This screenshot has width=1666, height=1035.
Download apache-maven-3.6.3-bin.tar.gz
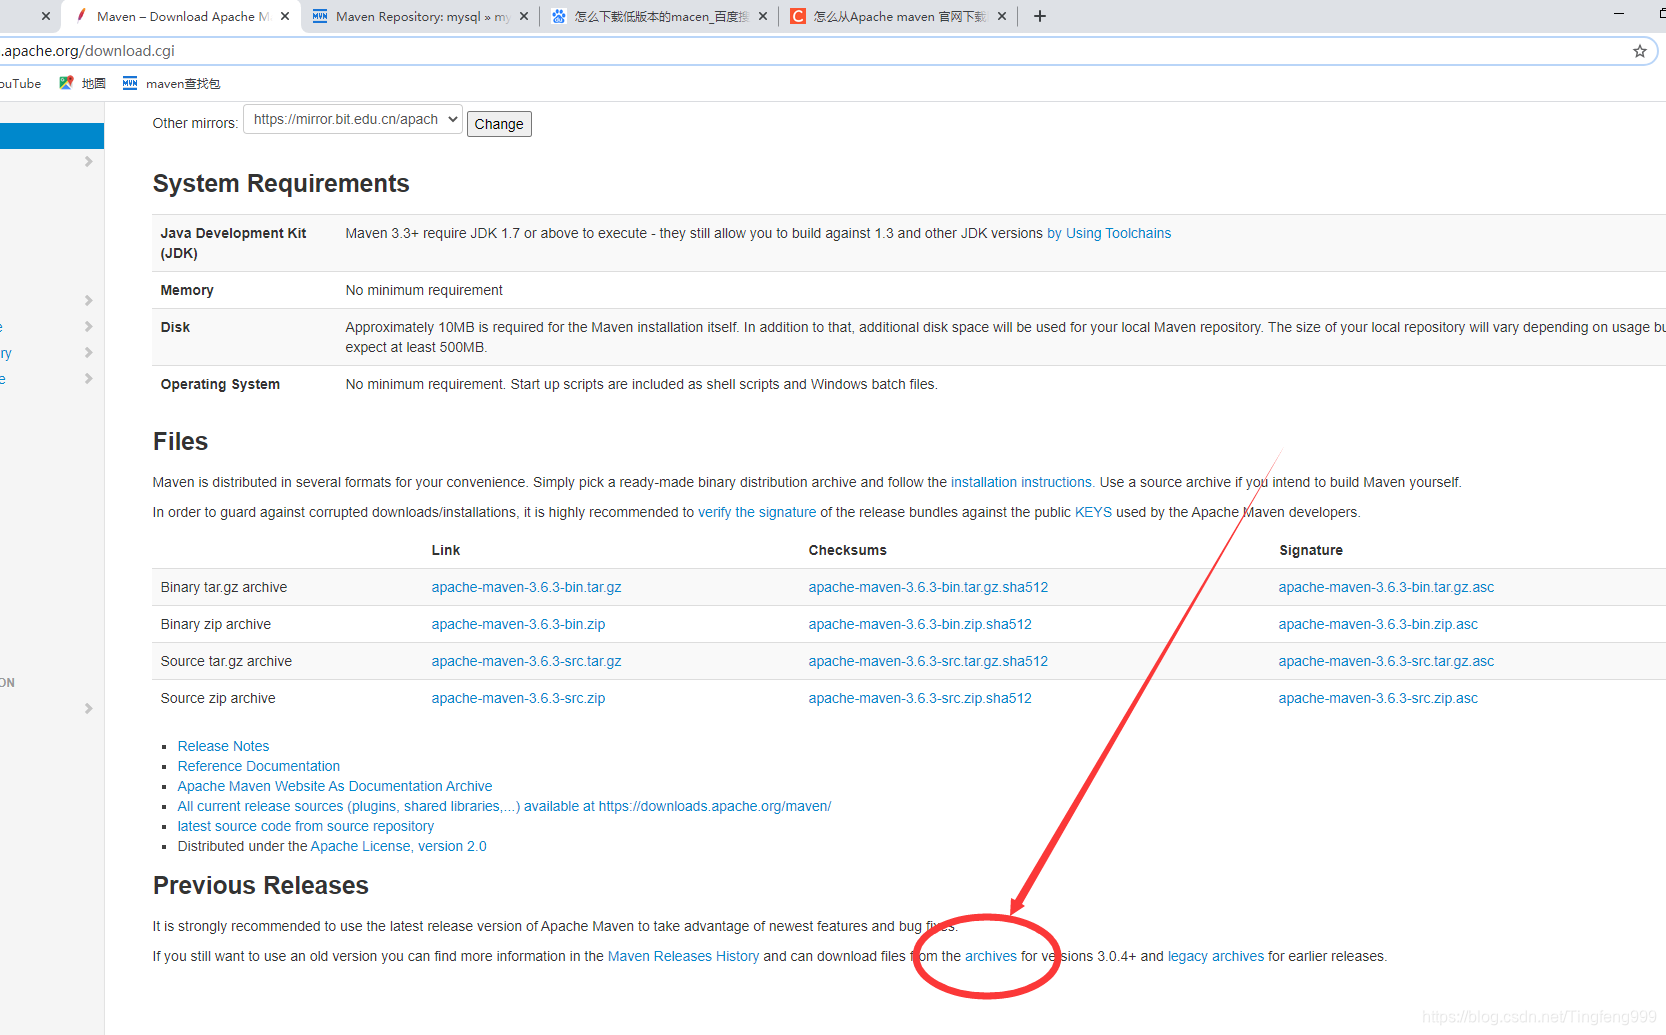point(527,587)
